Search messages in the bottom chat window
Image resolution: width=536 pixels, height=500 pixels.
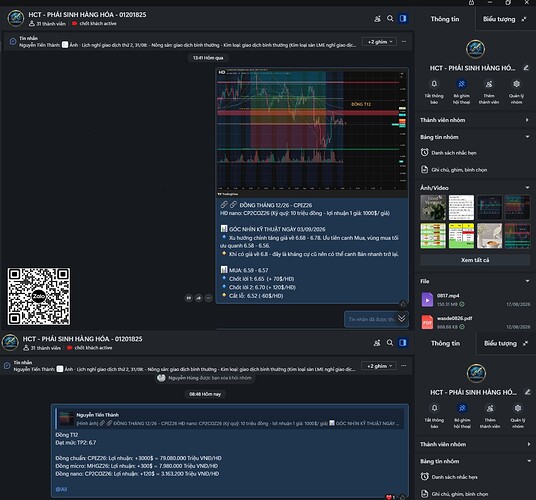click(x=390, y=343)
